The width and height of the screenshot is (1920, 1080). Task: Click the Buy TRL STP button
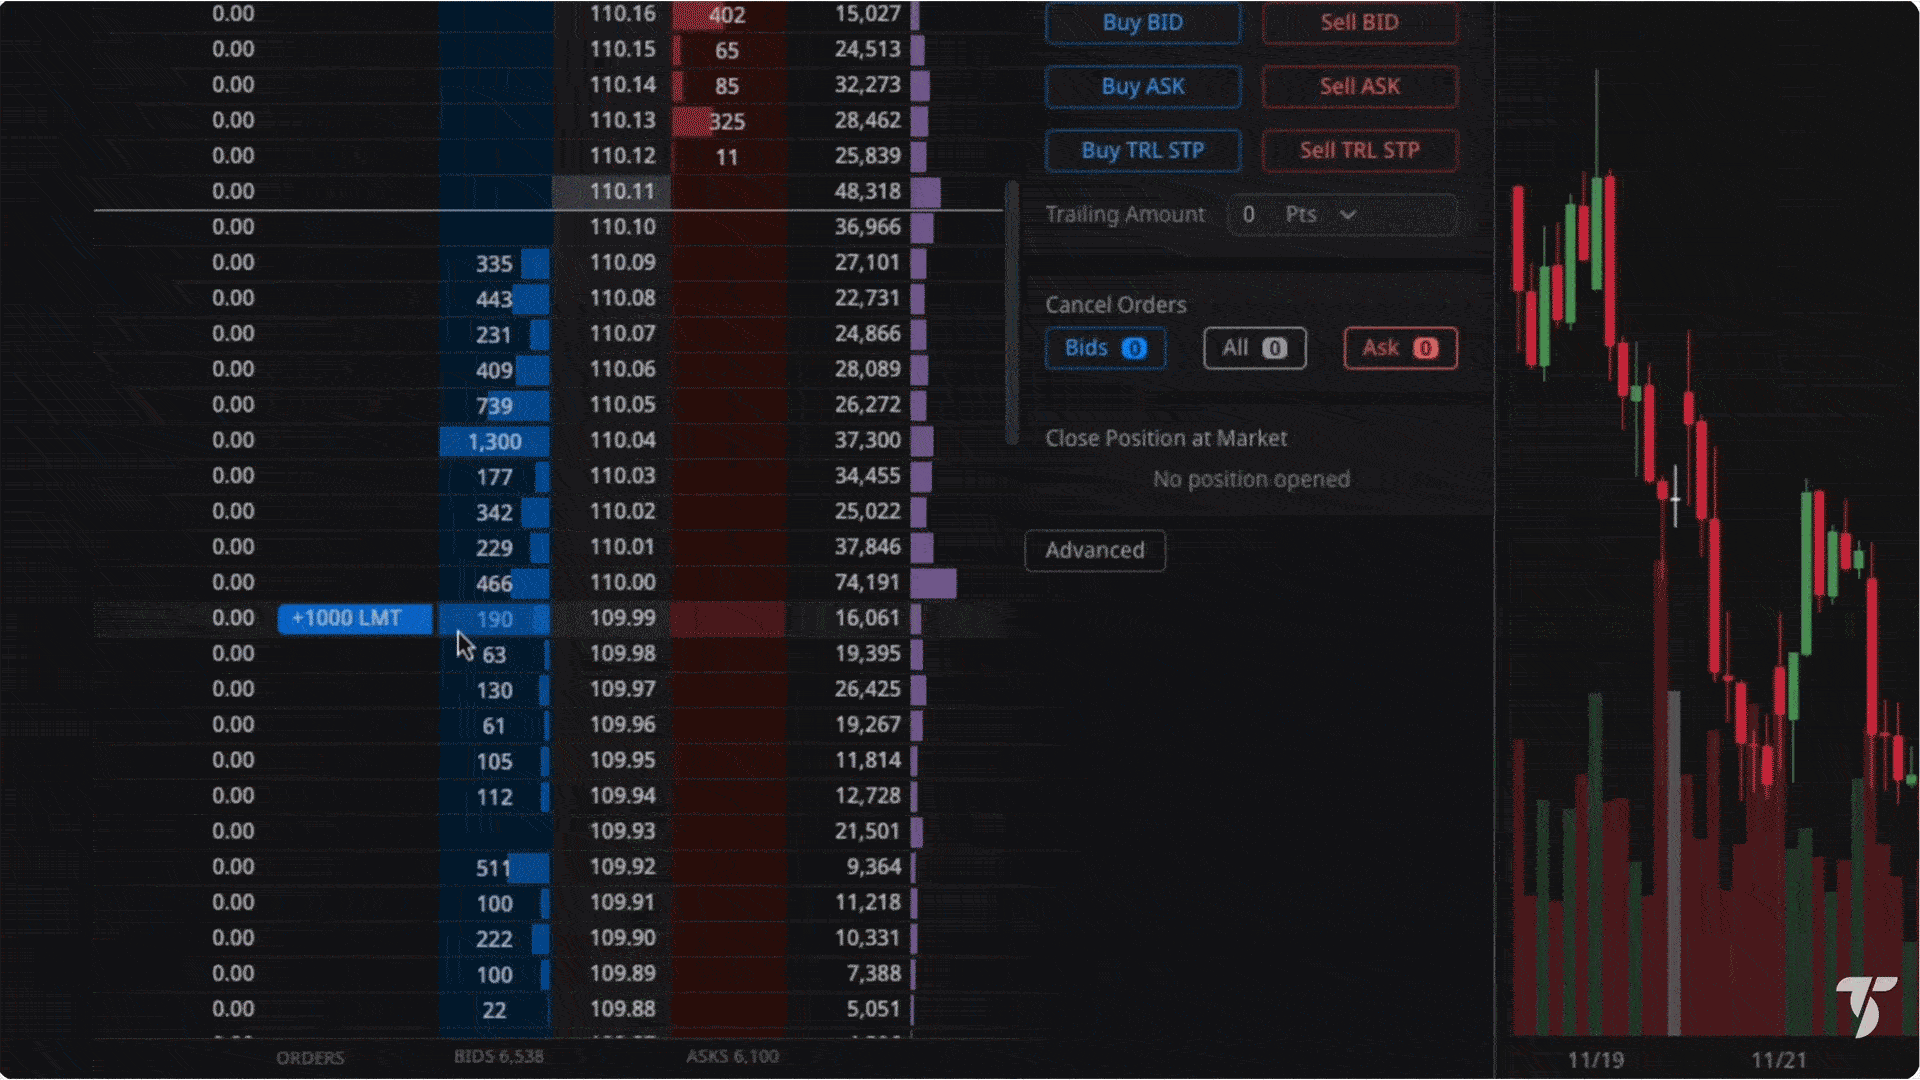[1143, 151]
